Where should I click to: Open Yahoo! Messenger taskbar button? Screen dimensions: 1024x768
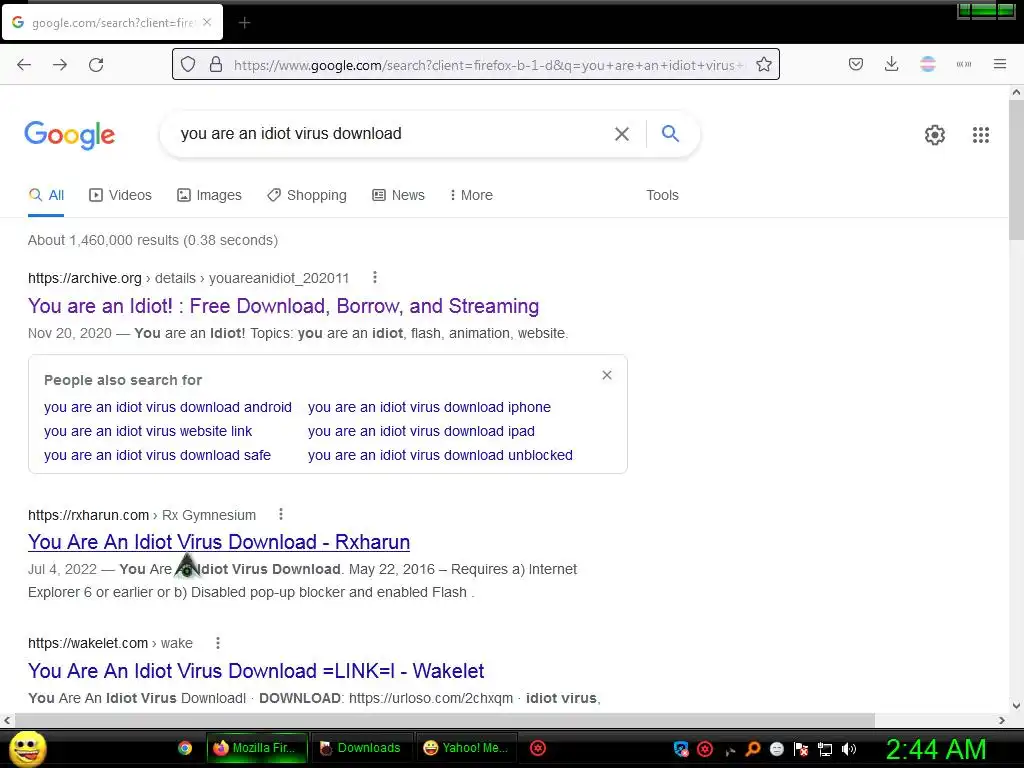click(x=466, y=748)
